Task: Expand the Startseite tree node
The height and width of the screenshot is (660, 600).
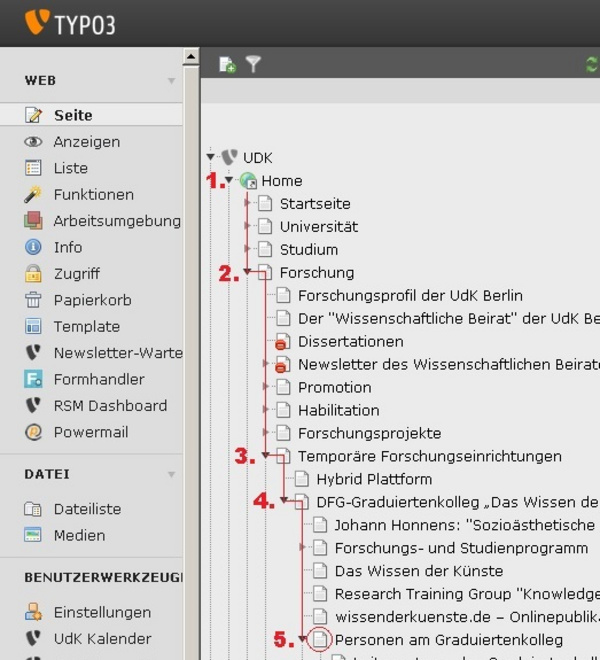Action: tap(248, 203)
